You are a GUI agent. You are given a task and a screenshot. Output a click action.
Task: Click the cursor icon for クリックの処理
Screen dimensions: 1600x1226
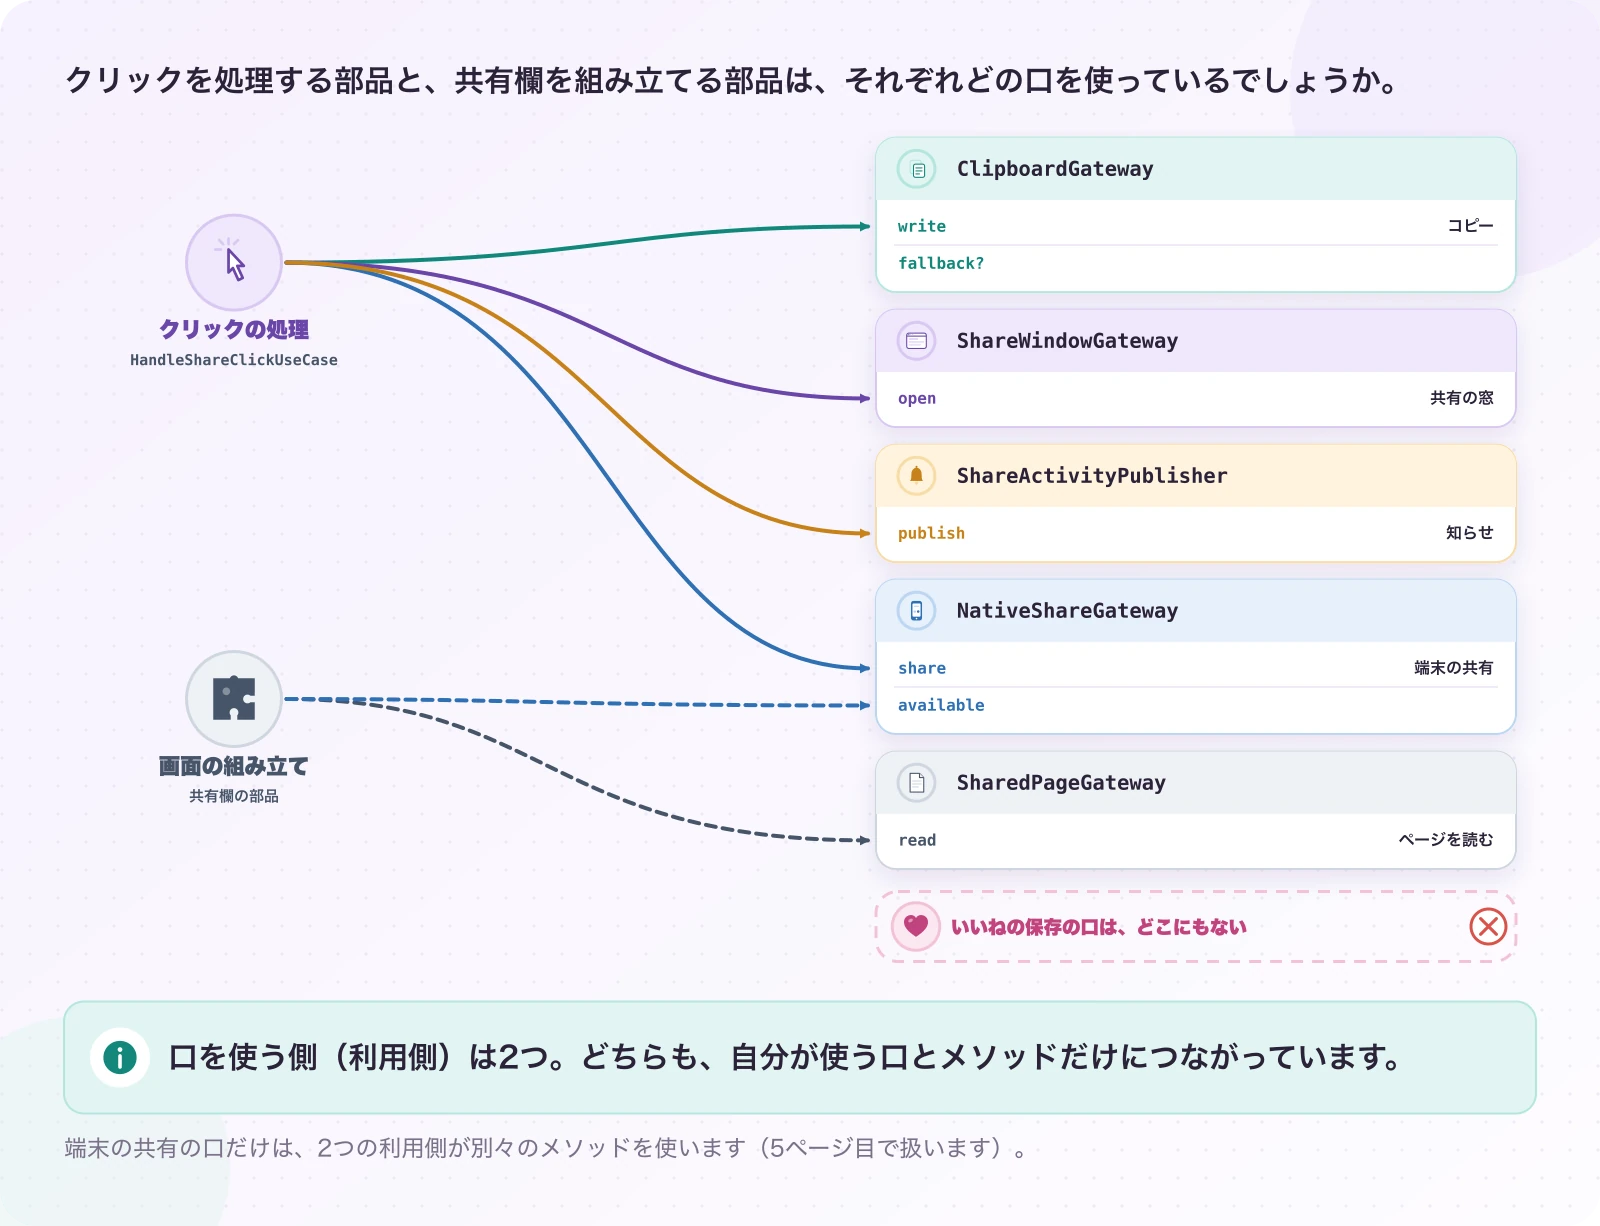point(234,263)
